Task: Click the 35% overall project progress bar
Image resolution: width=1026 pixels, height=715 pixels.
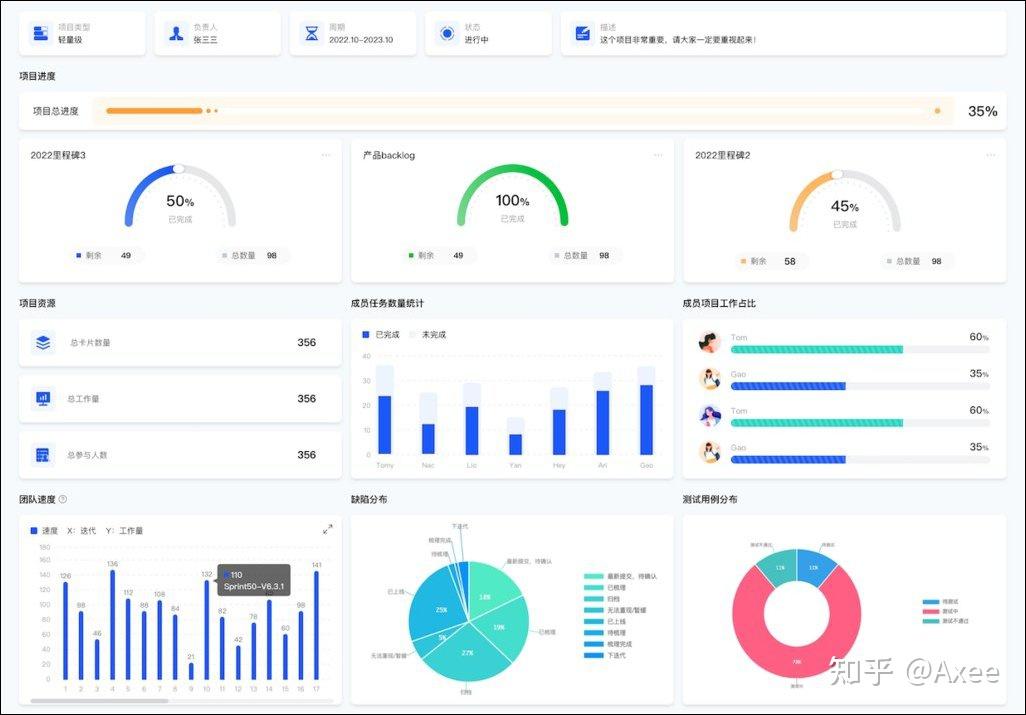Action: point(523,111)
